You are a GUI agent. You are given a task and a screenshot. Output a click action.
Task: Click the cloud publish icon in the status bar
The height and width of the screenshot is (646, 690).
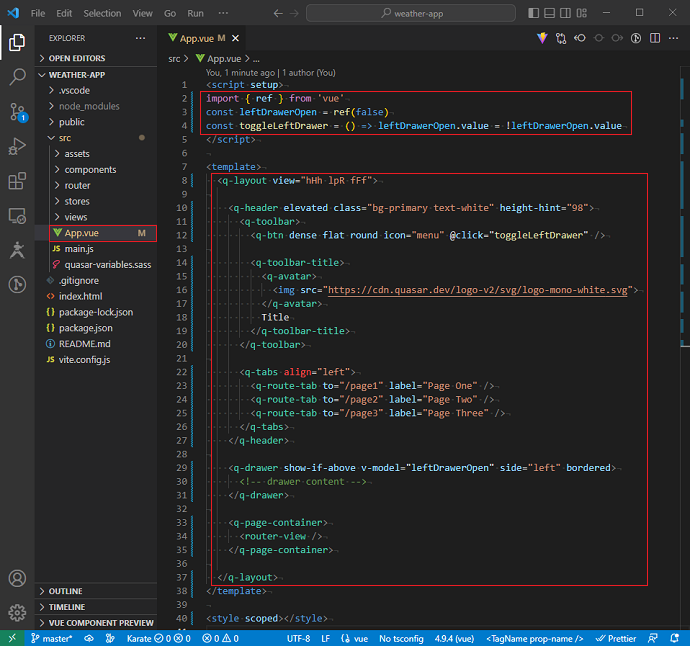89,638
